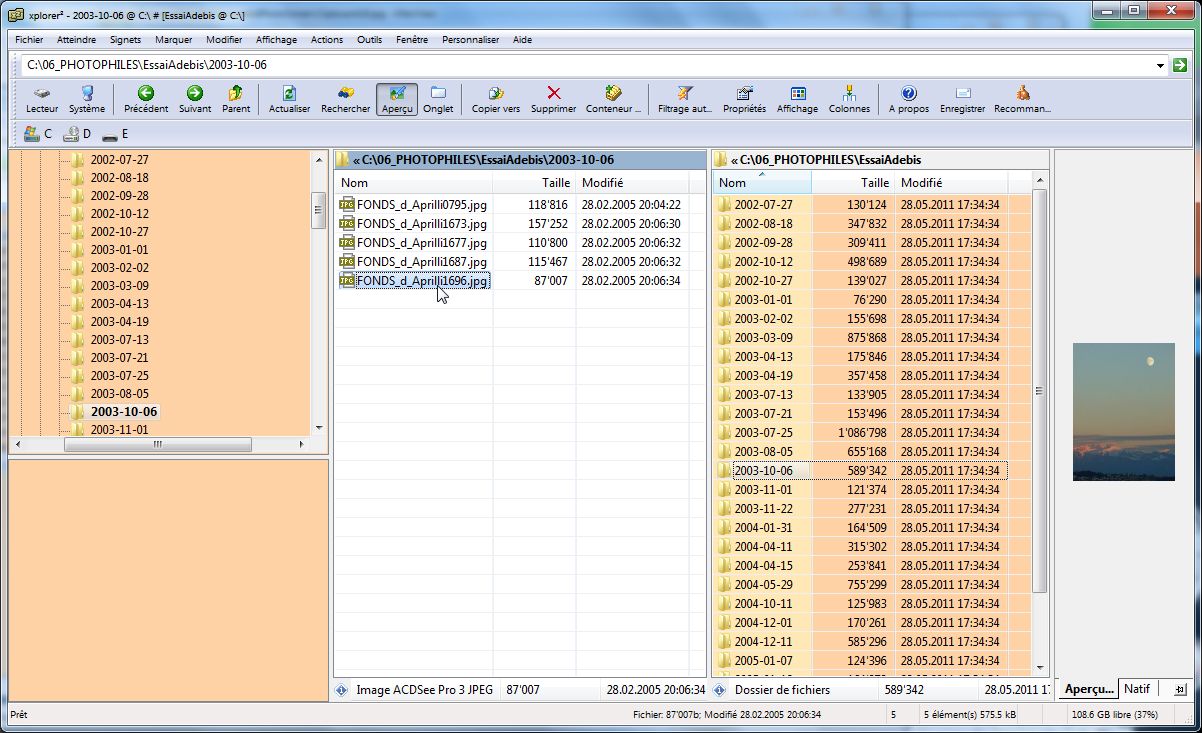Open the Signets menu

pyautogui.click(x=125, y=40)
